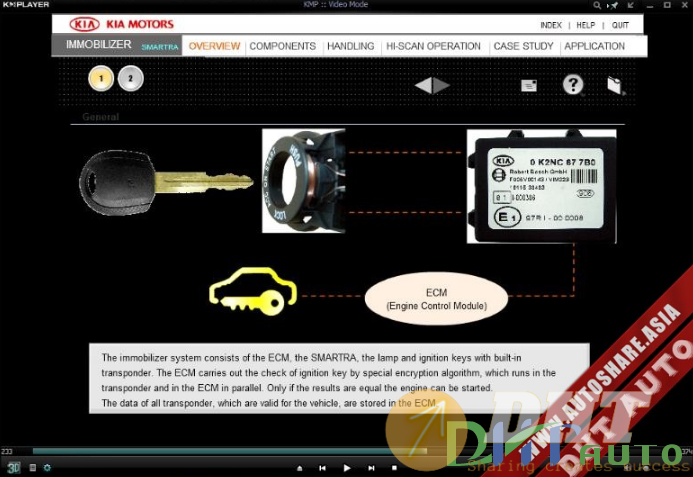Viewport: 693px width, 477px height.
Task: Click the next page right arrow
Action: click(441, 85)
